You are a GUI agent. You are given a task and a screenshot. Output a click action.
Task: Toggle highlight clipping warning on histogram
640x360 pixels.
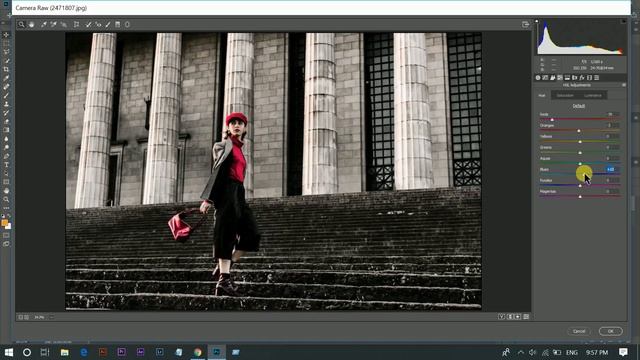point(624,21)
